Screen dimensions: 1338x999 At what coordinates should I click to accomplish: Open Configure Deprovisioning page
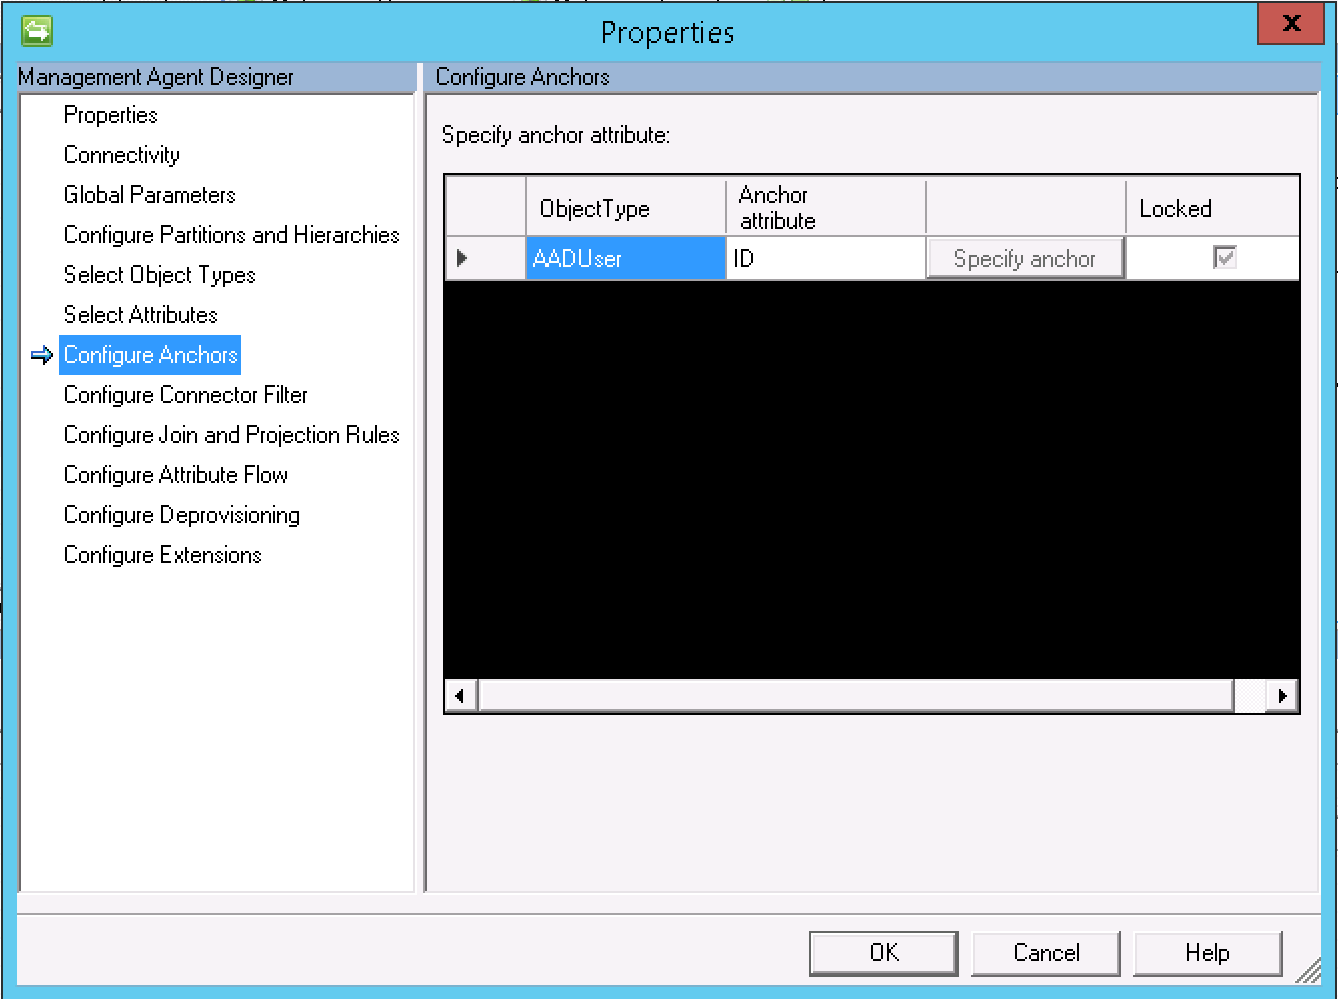(181, 515)
